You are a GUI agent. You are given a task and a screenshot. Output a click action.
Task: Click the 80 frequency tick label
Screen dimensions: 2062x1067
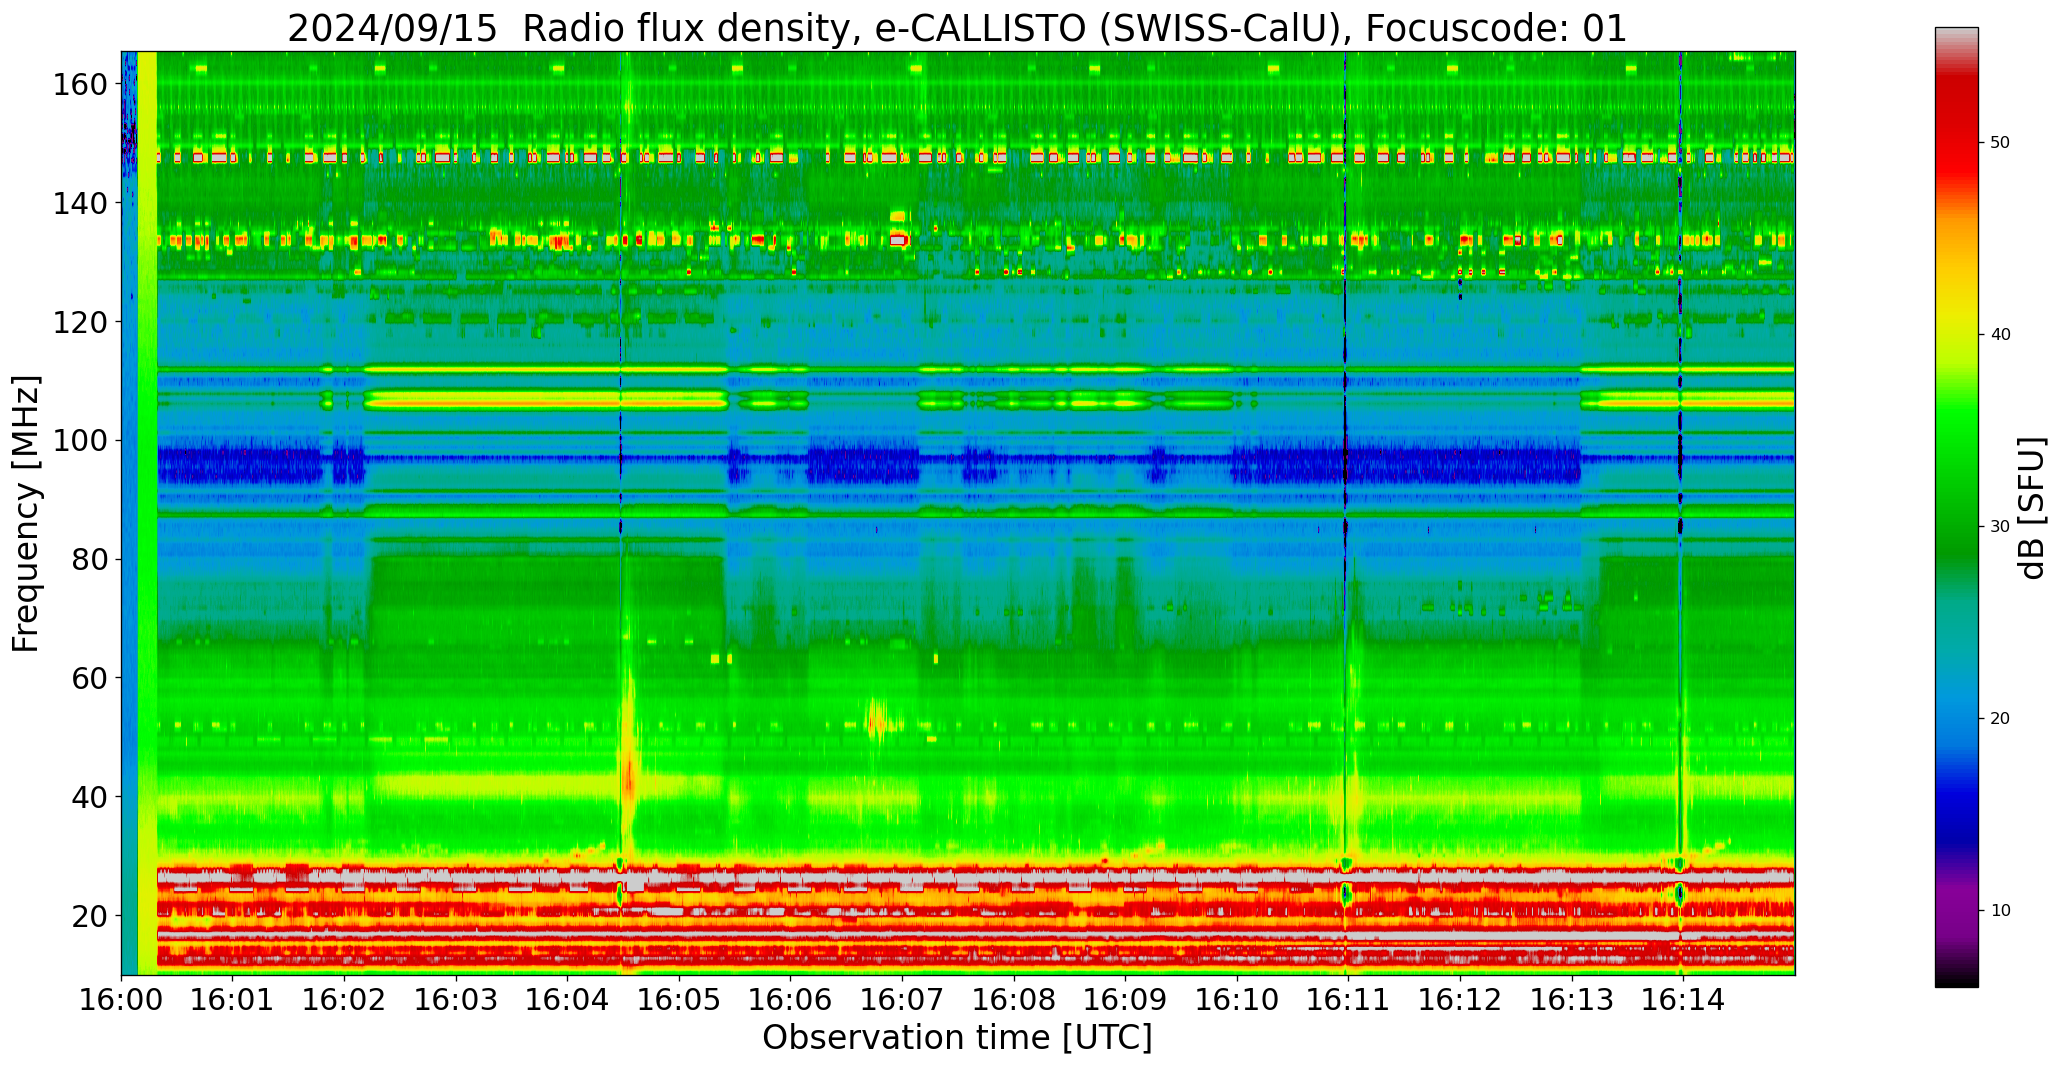pos(89,559)
